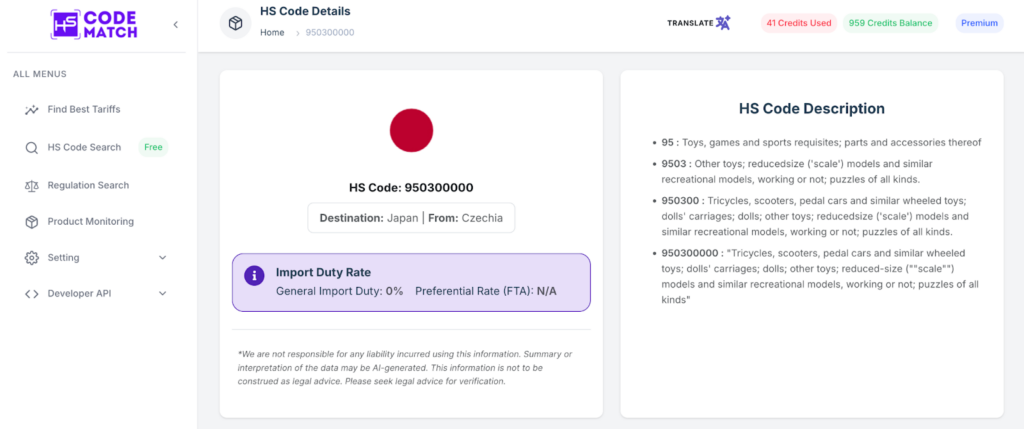Click the Translate language icon
The width and height of the screenshot is (1024, 429).
click(x=723, y=23)
